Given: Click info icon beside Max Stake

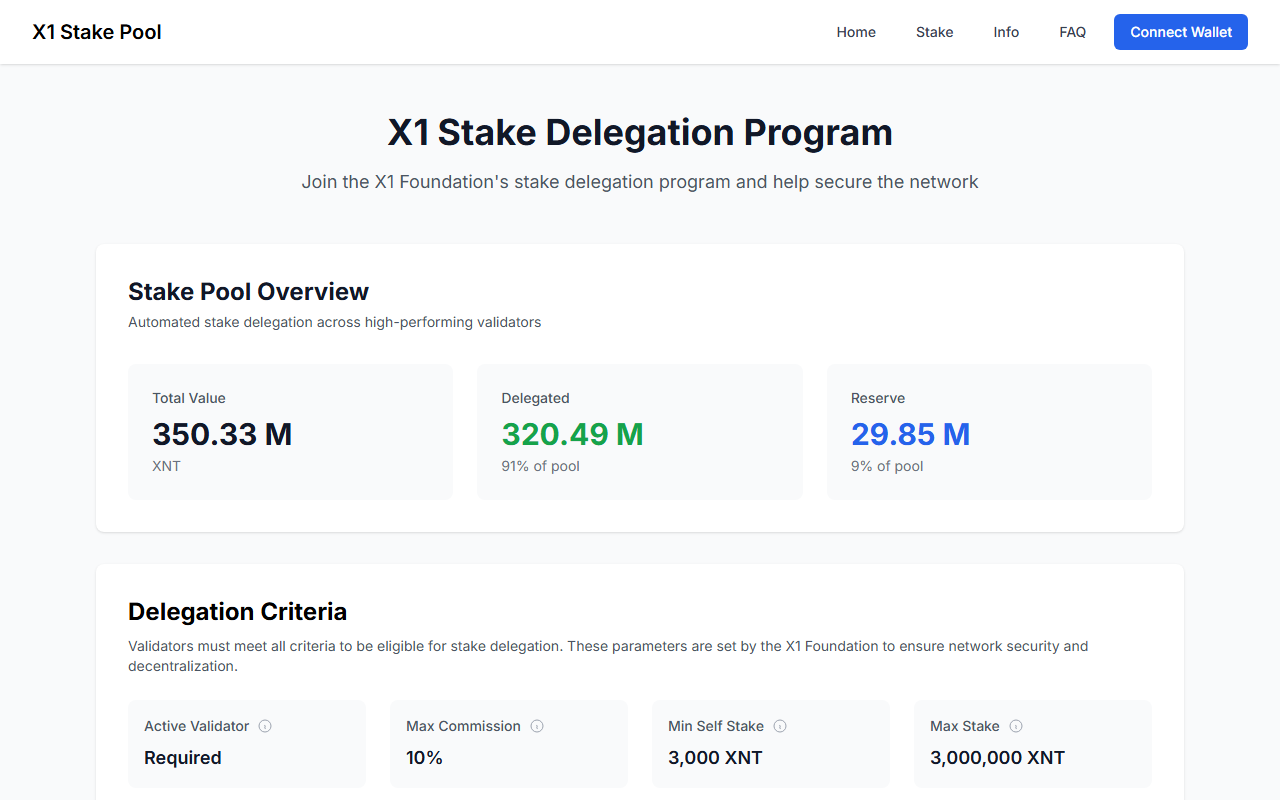Looking at the screenshot, I should (x=1016, y=726).
